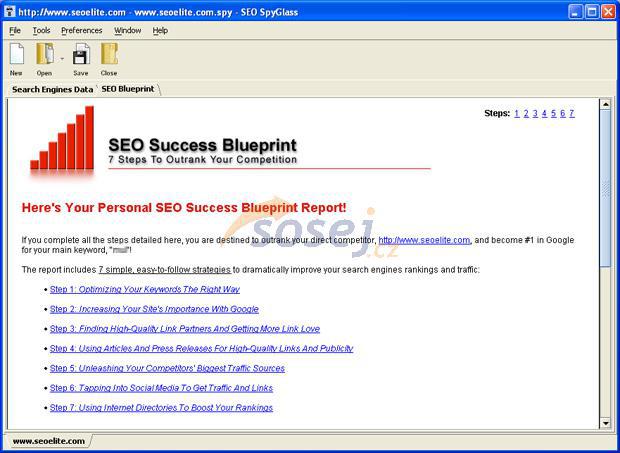
Task: Click the New project icon
Action: pos(17,54)
